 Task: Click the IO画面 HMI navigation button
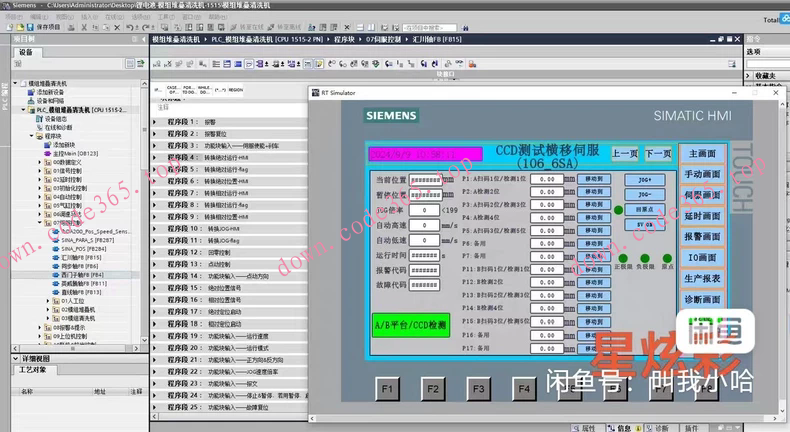702,258
